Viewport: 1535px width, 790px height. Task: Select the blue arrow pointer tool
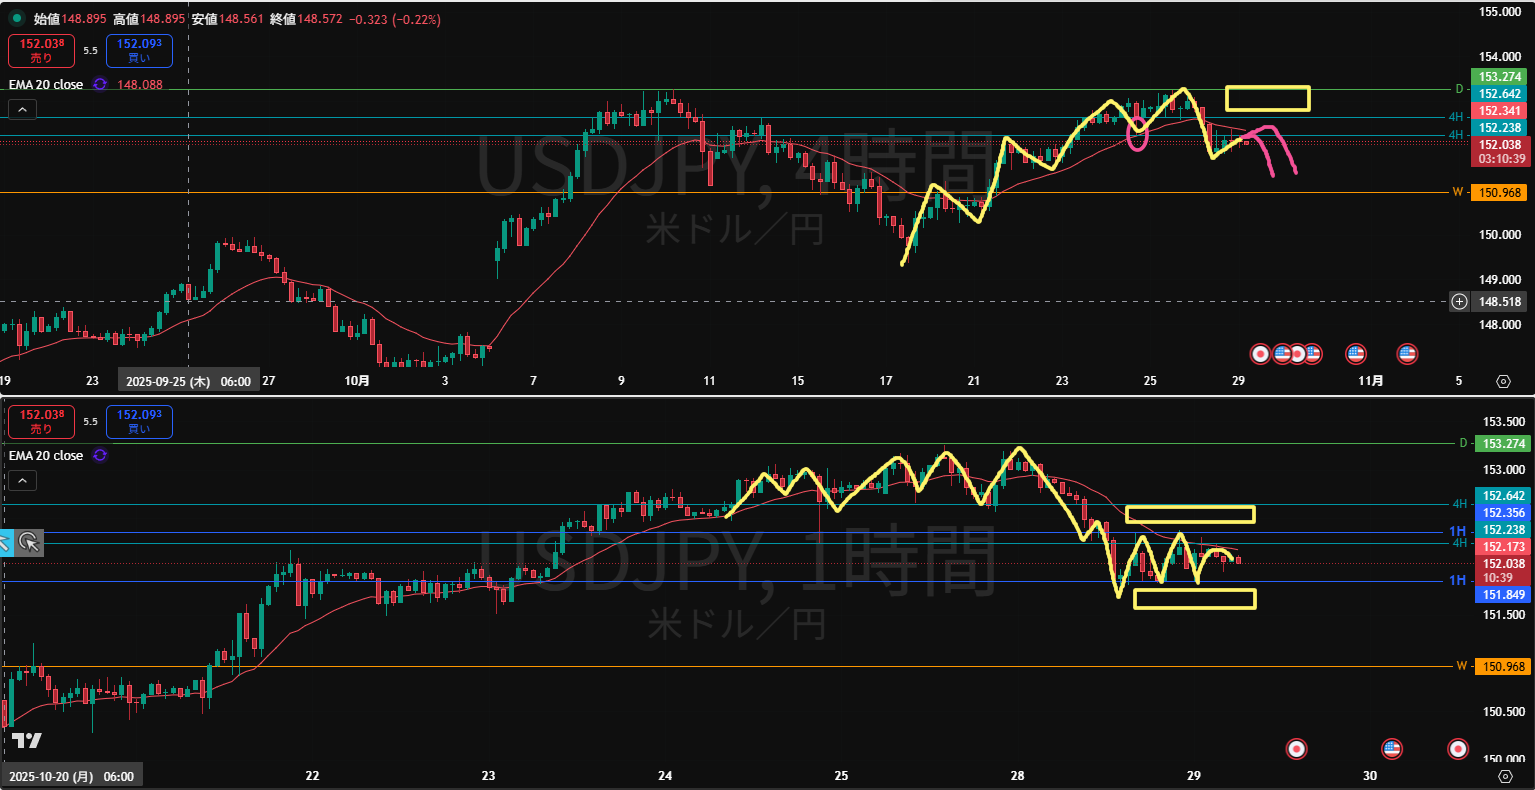point(4,542)
